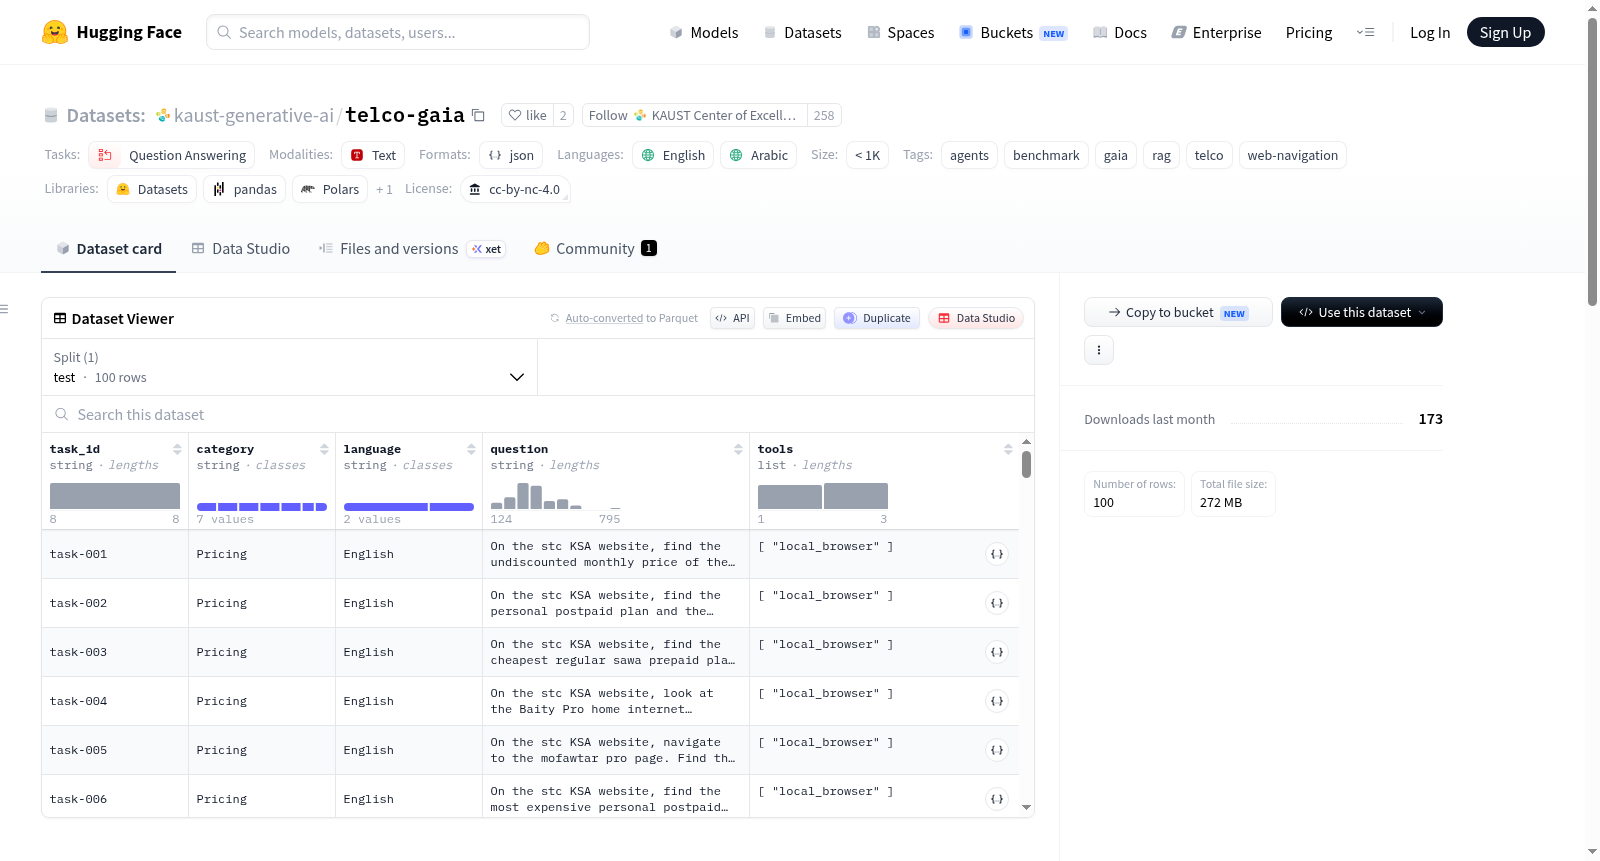Open the left sidebar hamburger icon
Viewport: 1600px width, 861px height.
(4, 309)
